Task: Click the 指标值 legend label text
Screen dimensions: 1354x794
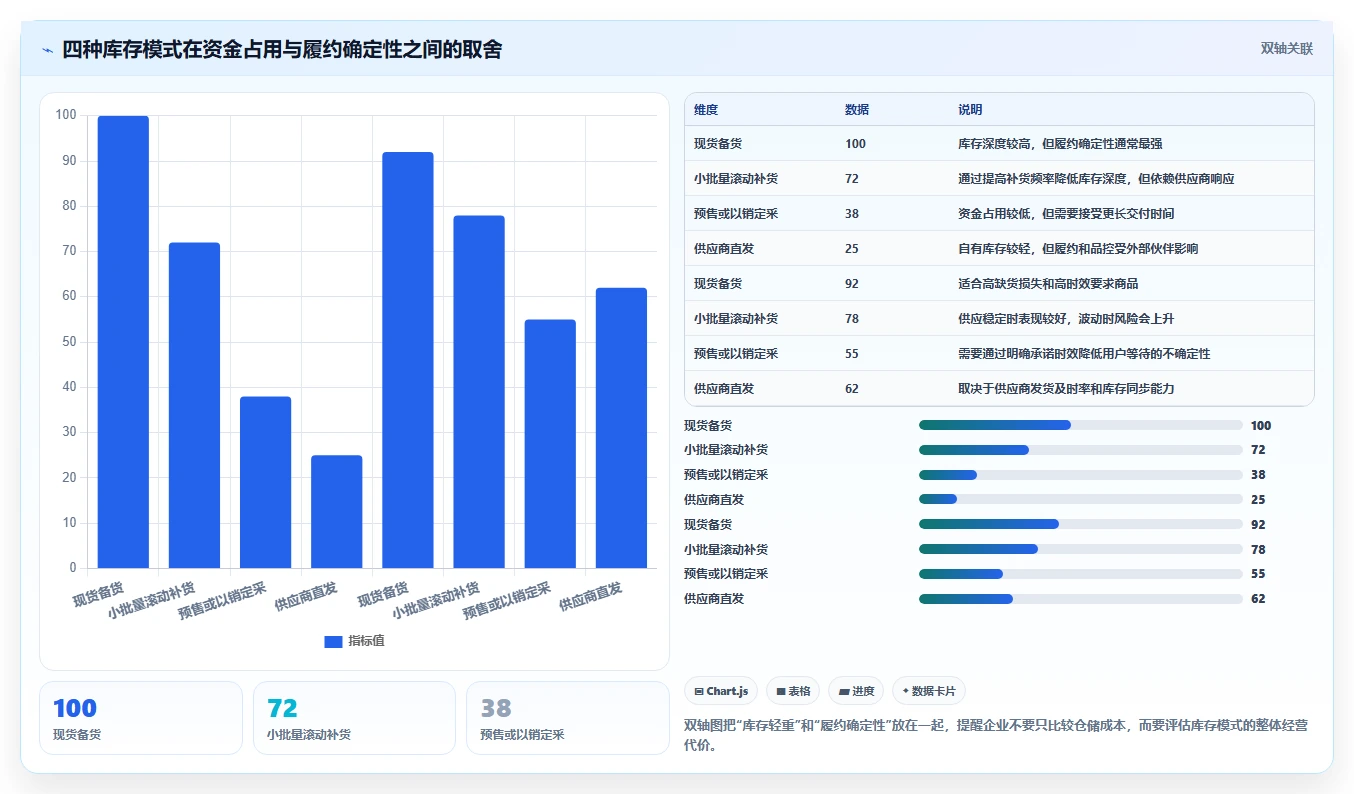Action: (x=366, y=642)
